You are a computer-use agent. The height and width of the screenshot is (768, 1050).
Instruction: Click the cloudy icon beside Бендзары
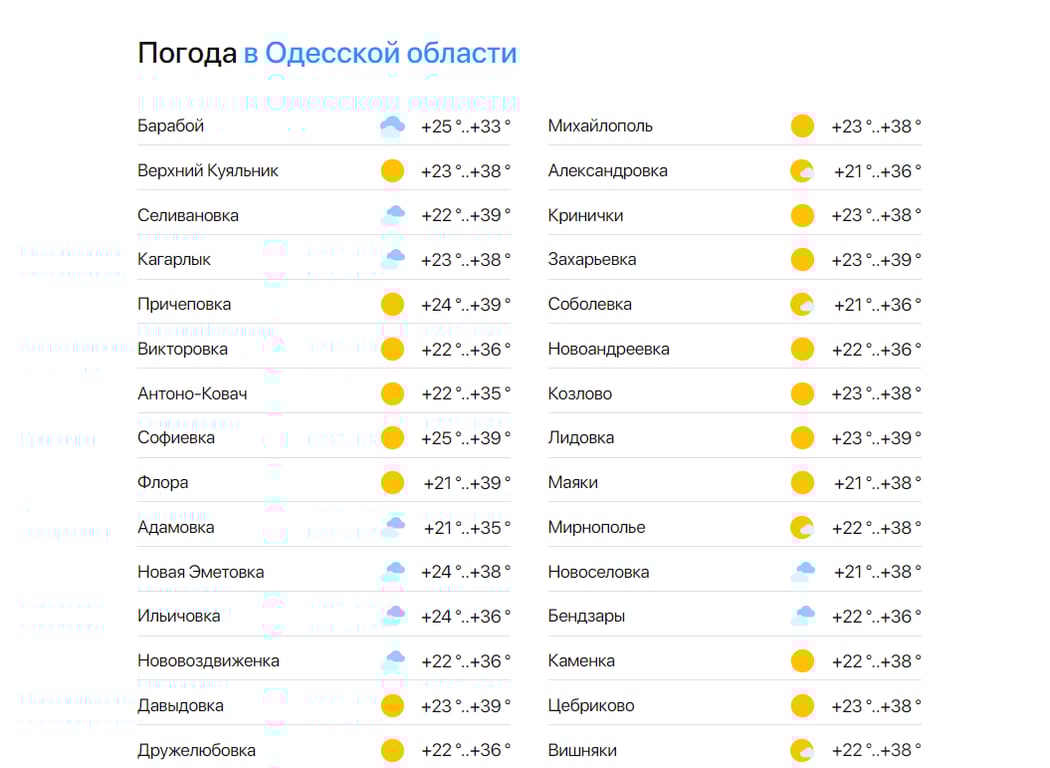[x=802, y=616]
